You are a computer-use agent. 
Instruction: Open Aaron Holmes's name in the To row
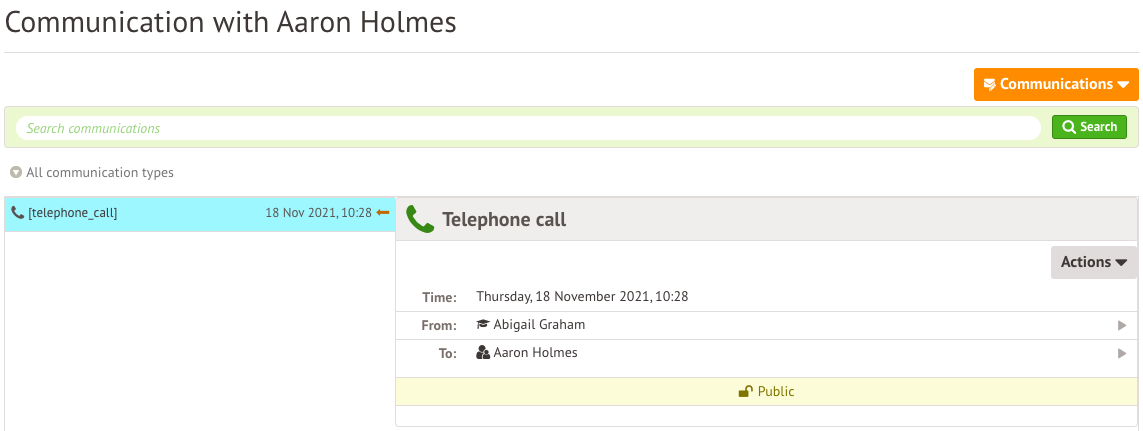point(535,353)
